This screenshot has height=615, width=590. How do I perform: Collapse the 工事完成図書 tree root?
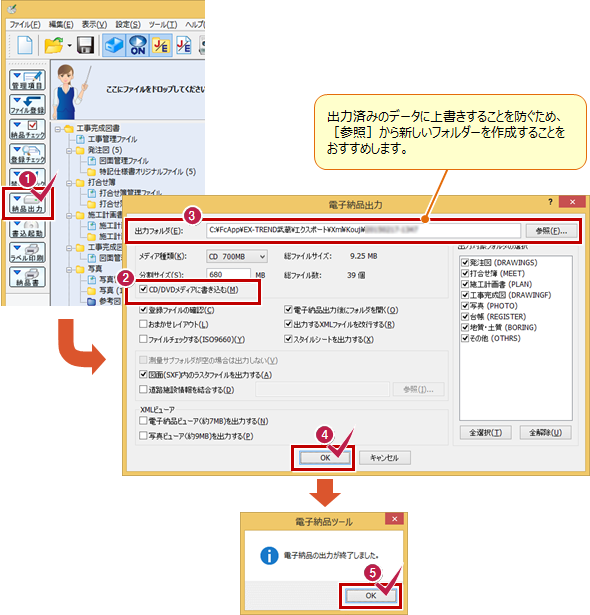click(x=58, y=129)
